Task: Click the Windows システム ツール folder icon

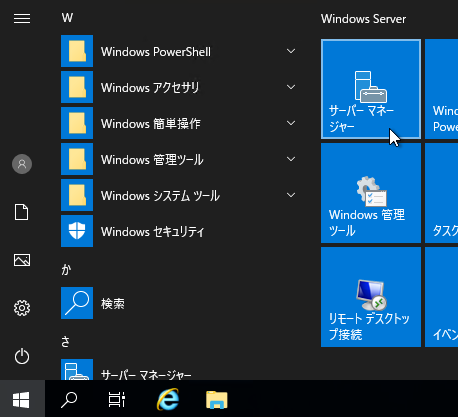Action: point(77,195)
